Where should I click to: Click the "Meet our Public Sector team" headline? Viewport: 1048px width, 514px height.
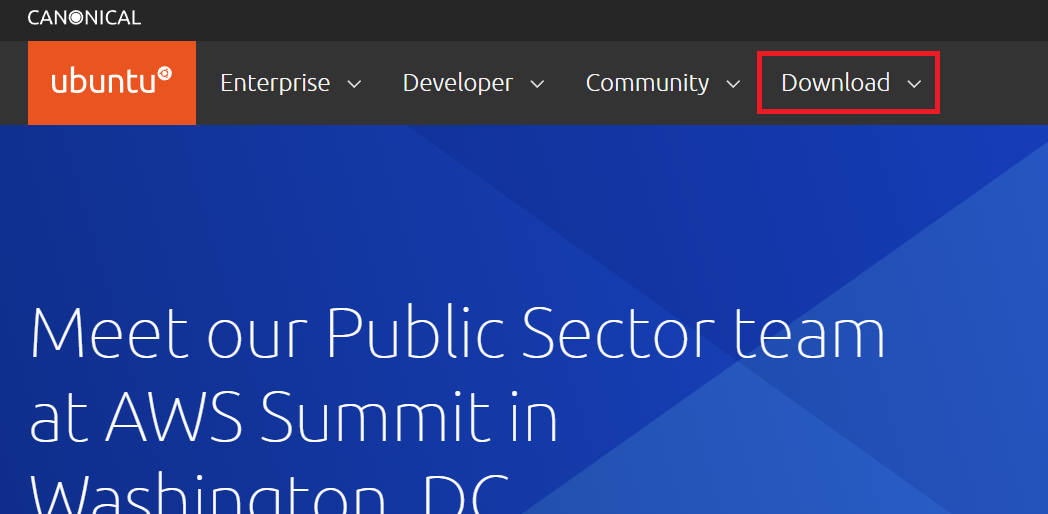(457, 334)
